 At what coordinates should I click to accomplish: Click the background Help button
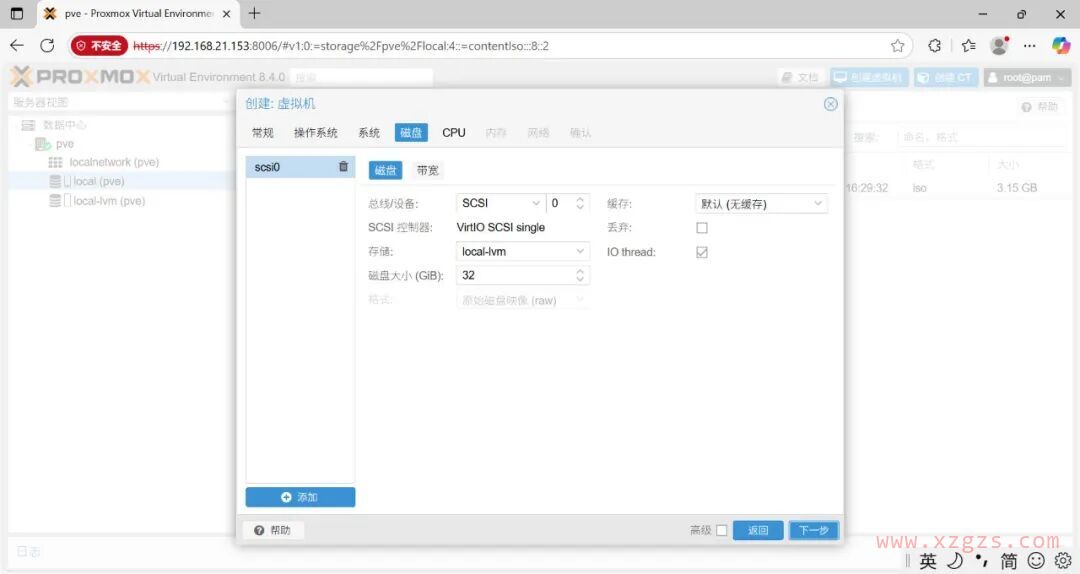(x=1039, y=107)
